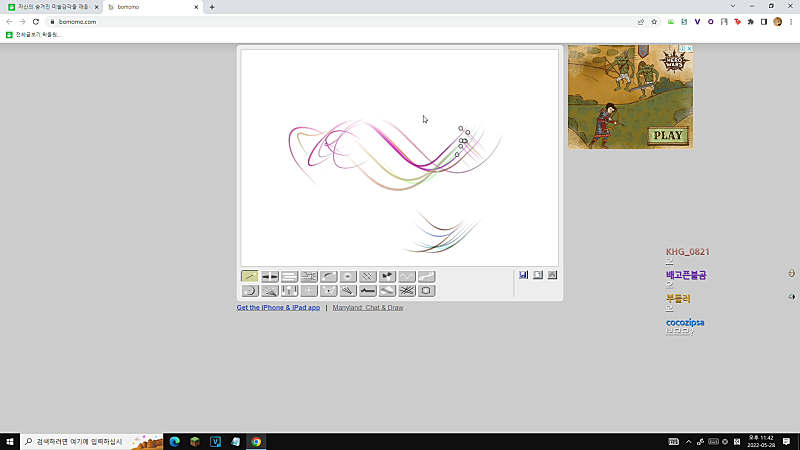Select the crossed scribble lines brush

tap(407, 290)
